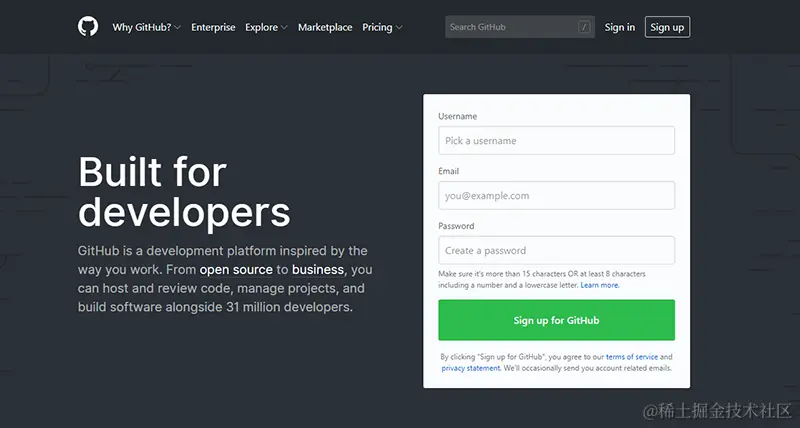Viewport: 800px width, 428px height.
Task: Open the Explore dropdown menu
Action: coord(266,27)
